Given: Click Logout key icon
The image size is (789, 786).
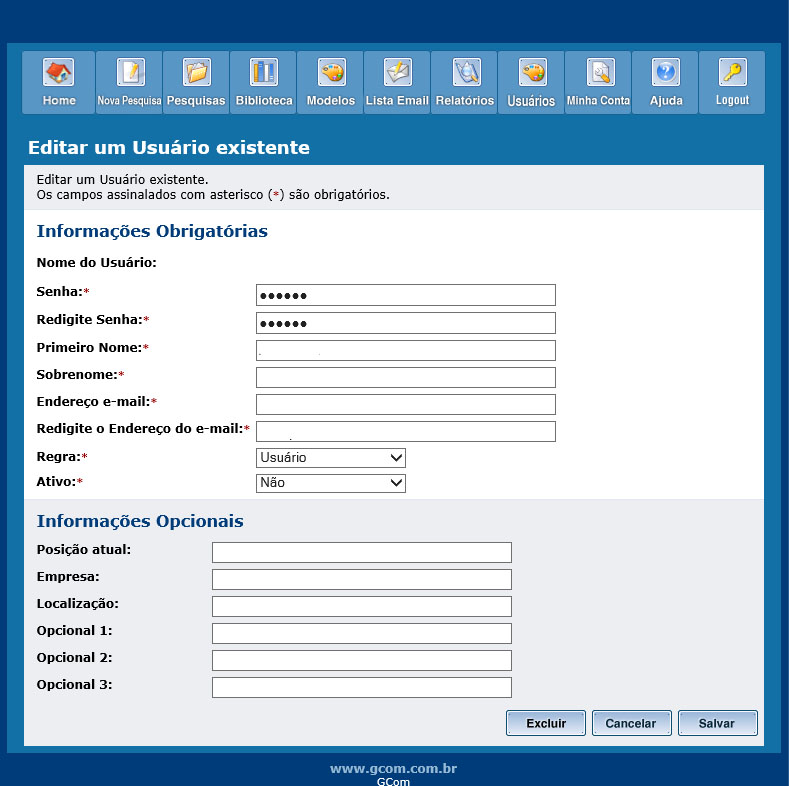Looking at the screenshot, I should [x=732, y=71].
